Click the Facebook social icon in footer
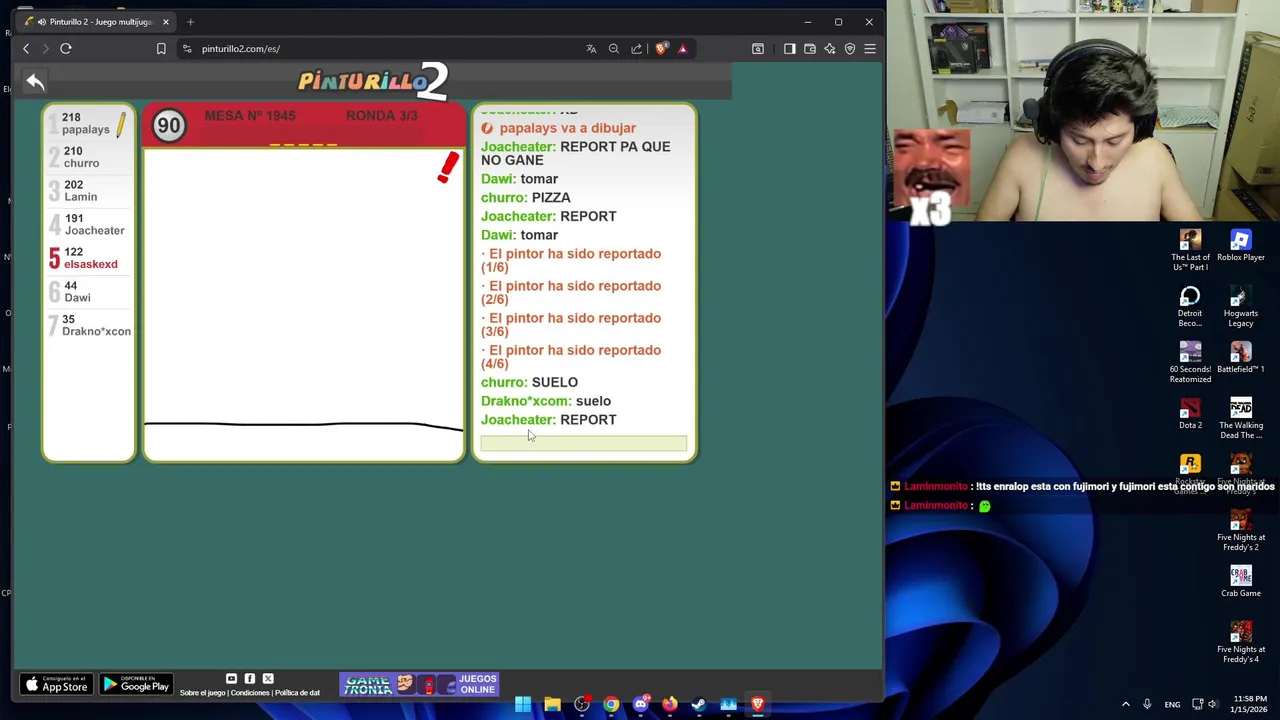The height and width of the screenshot is (720, 1280). point(249,679)
